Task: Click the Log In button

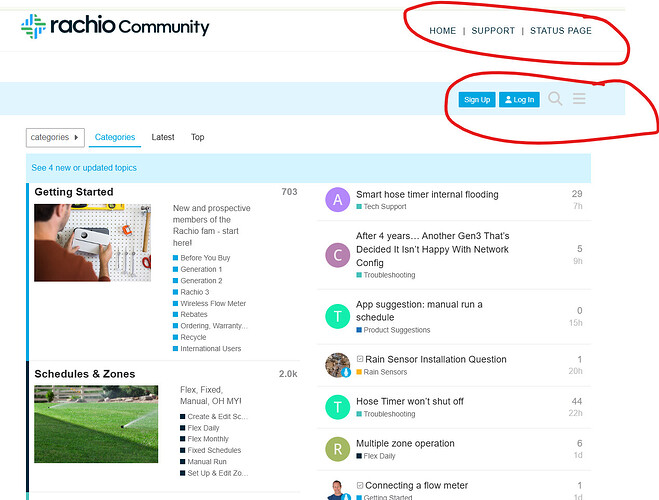Action: (x=519, y=100)
